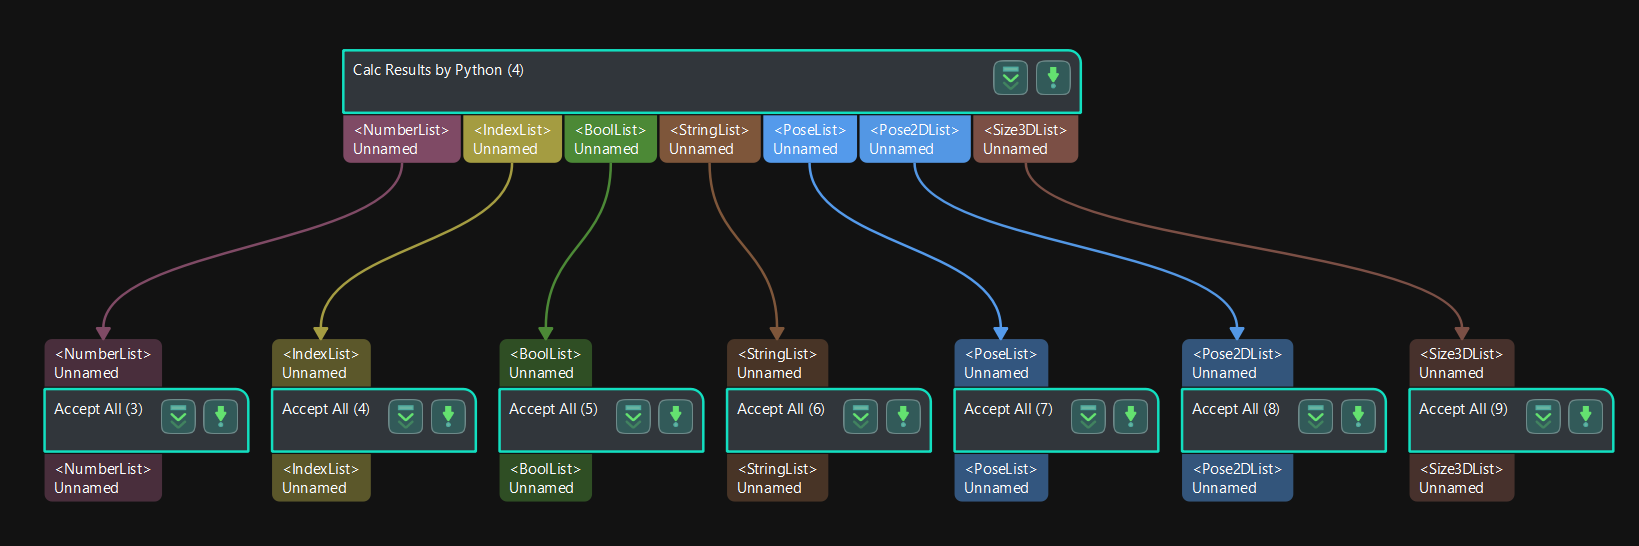Run single step on Accept All (7)
This screenshot has width=1639, height=546.
click(x=1130, y=416)
